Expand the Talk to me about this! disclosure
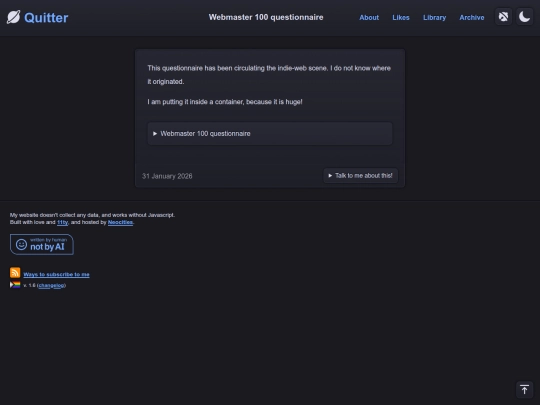540x405 pixels. 360,176
